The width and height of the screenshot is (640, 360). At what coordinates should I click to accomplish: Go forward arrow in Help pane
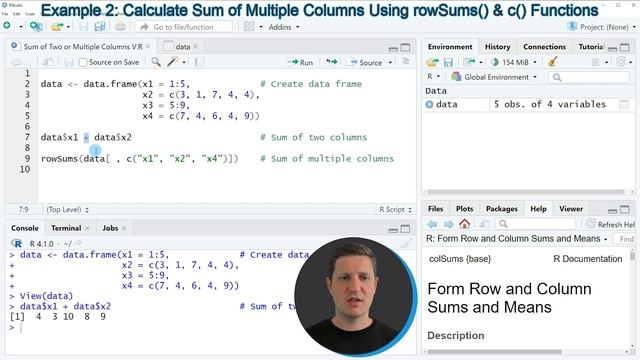point(449,224)
